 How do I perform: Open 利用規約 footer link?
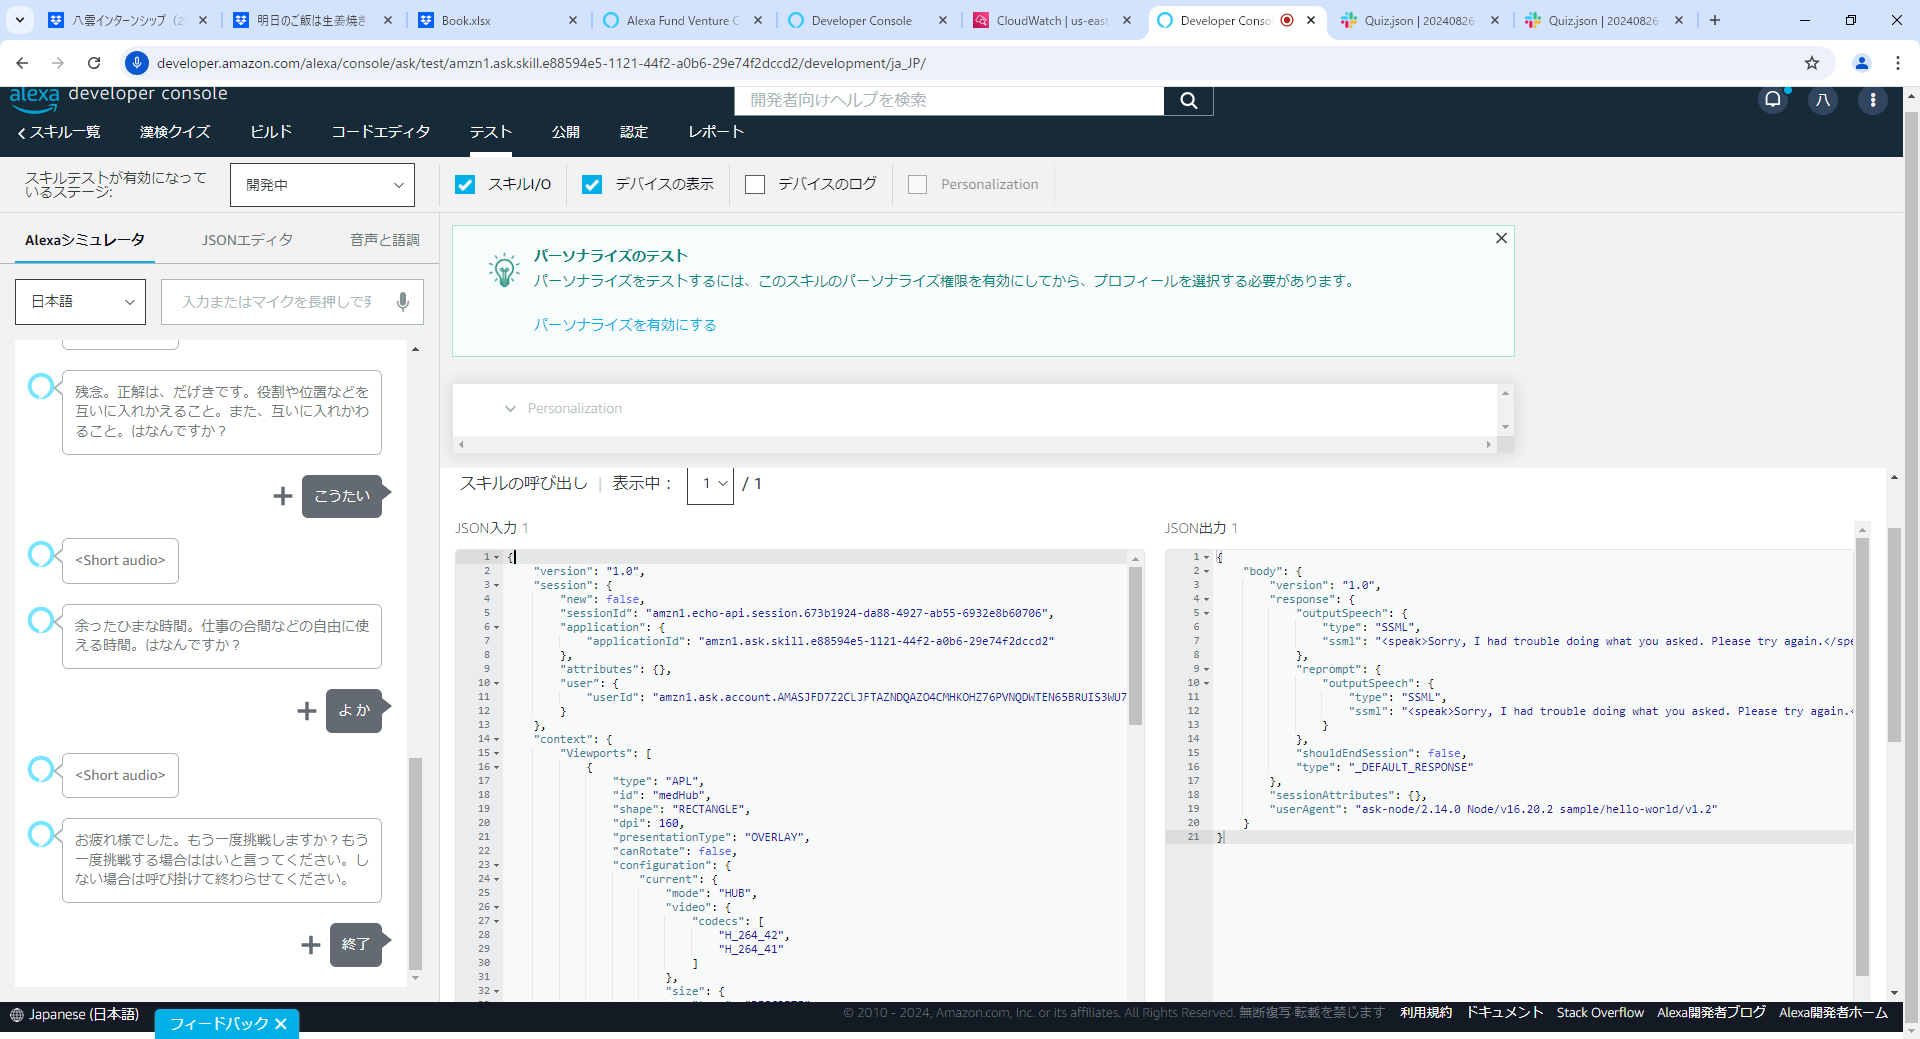tap(1426, 1013)
